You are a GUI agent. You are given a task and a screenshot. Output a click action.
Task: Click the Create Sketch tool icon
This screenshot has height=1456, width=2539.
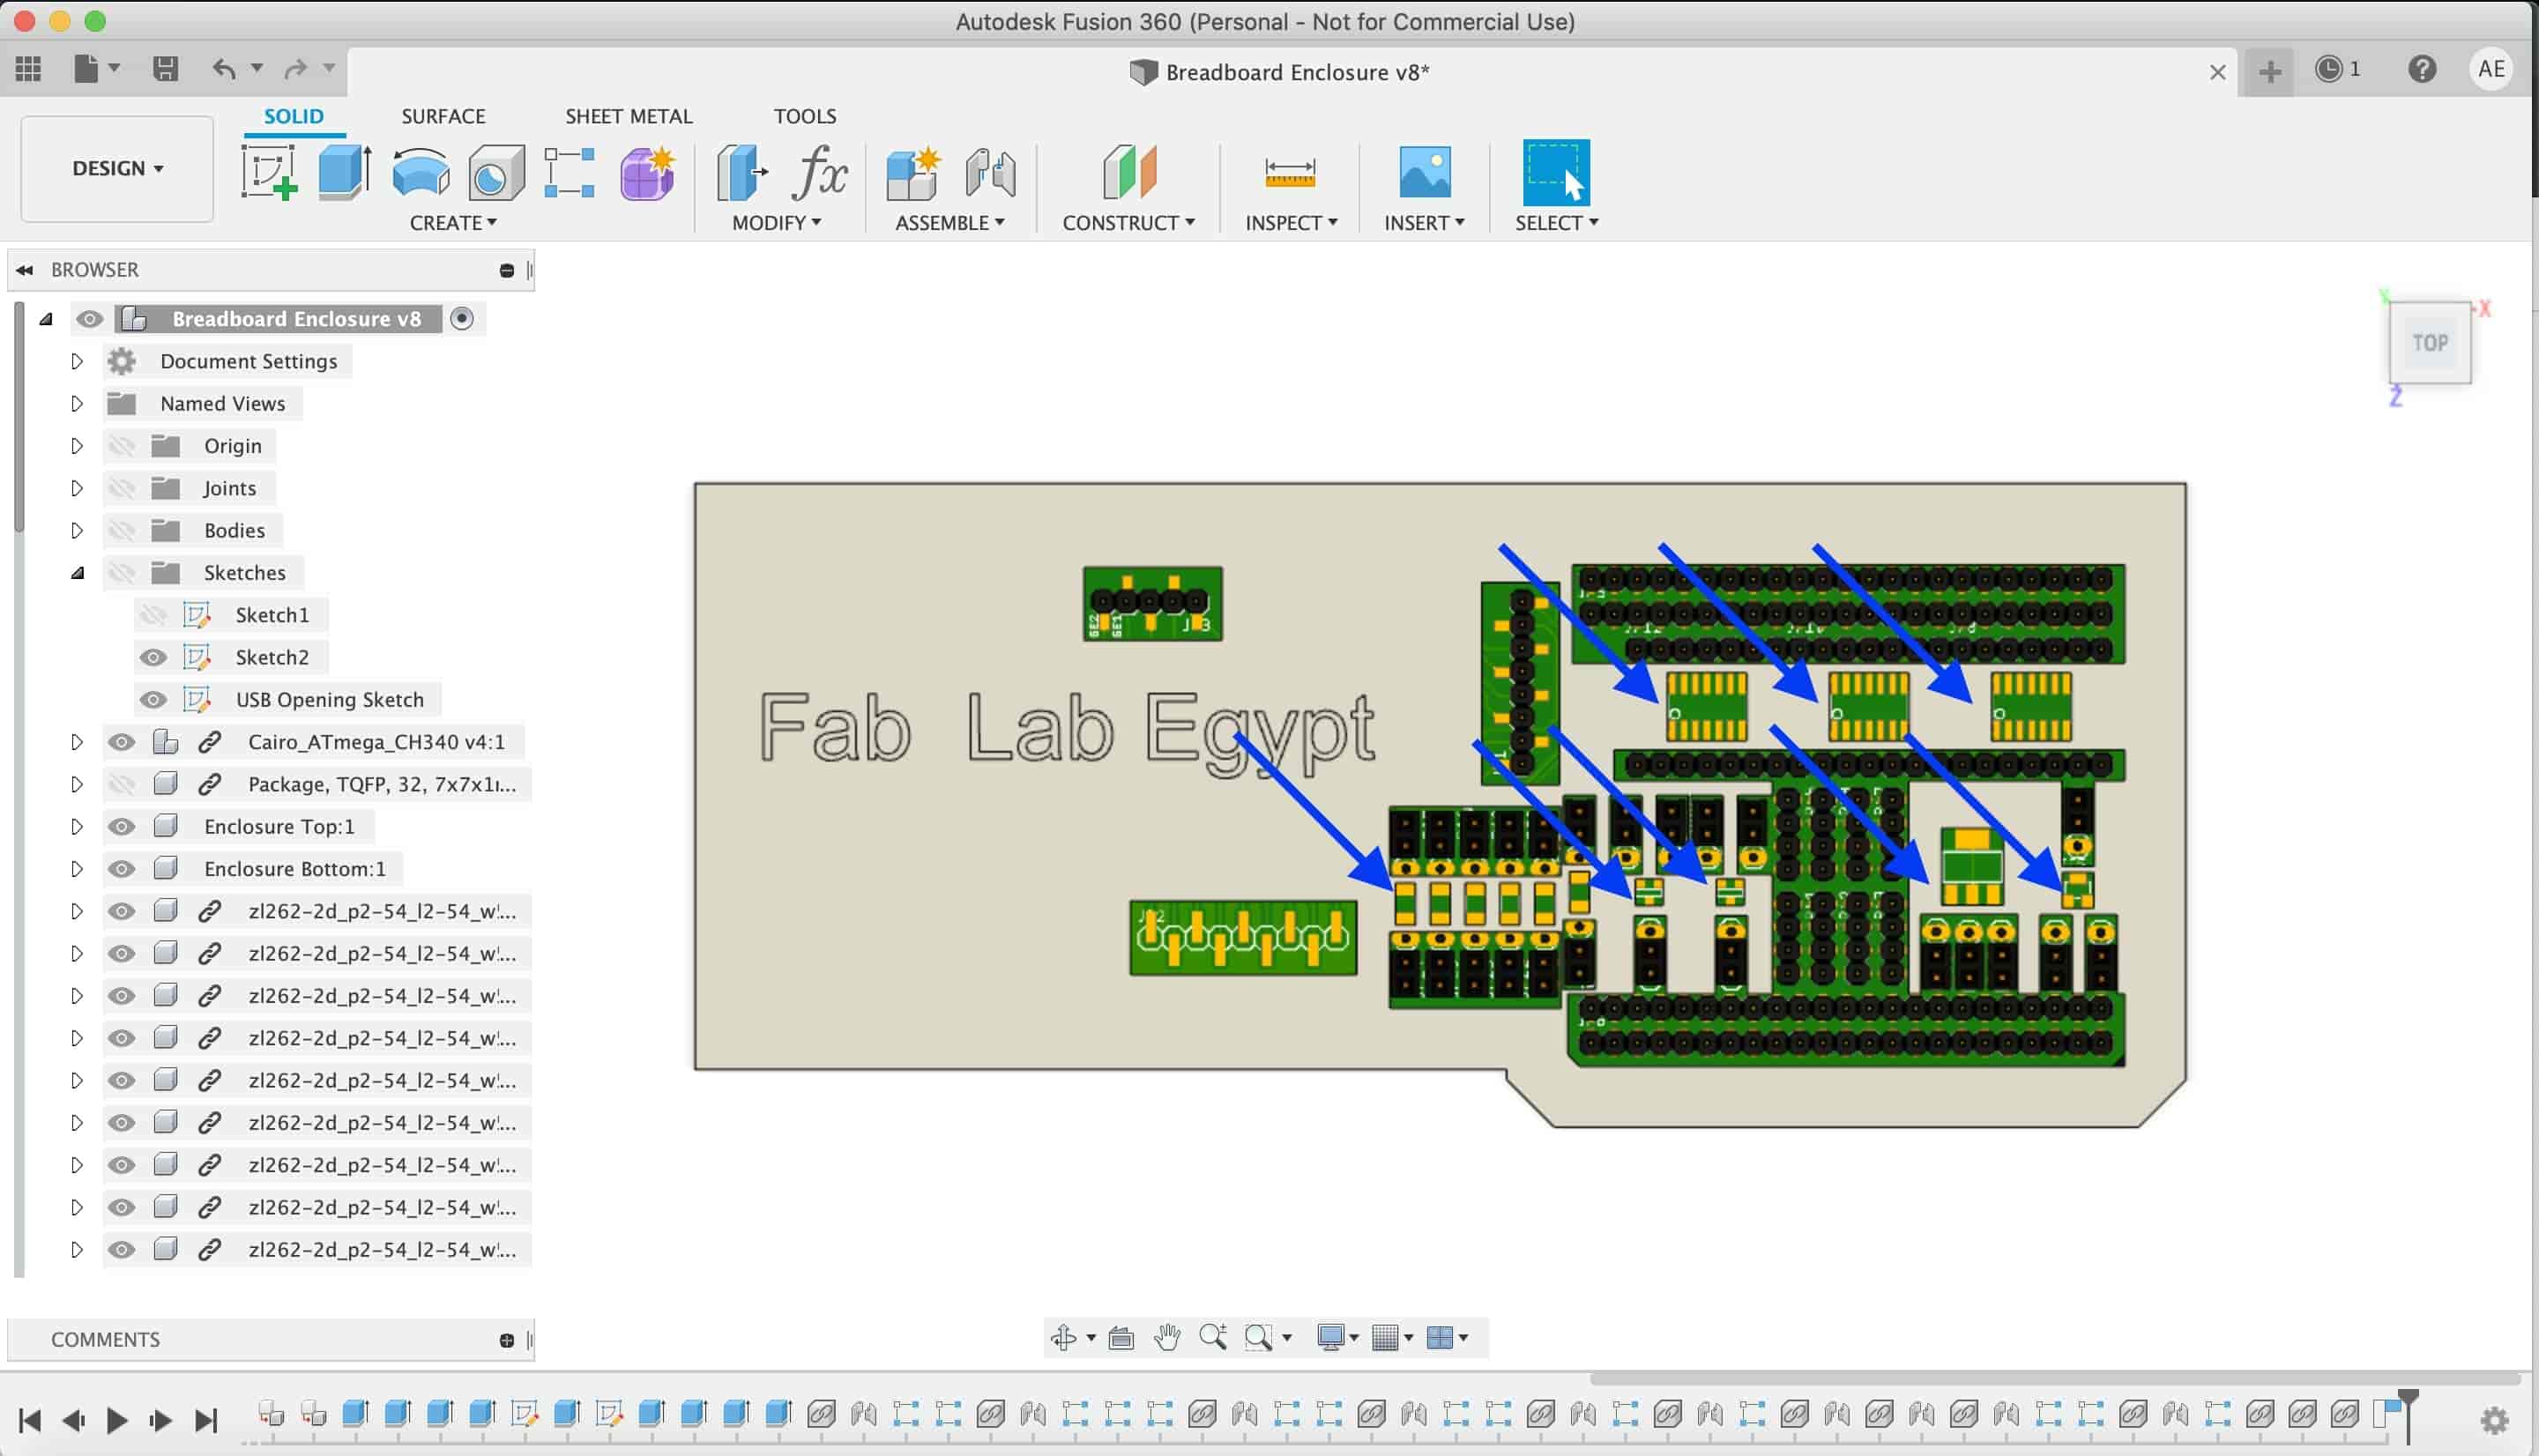(x=269, y=172)
